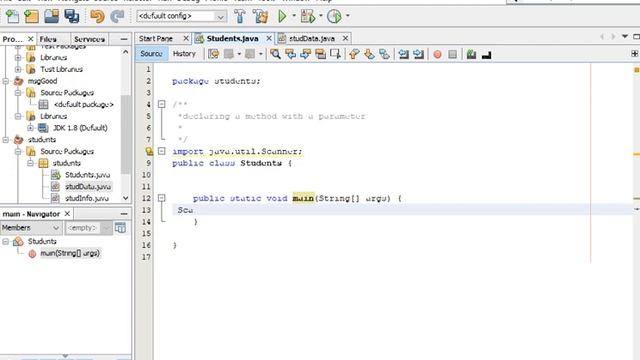
Task: Toggle highlight search in editor toolbar
Action: [320, 54]
